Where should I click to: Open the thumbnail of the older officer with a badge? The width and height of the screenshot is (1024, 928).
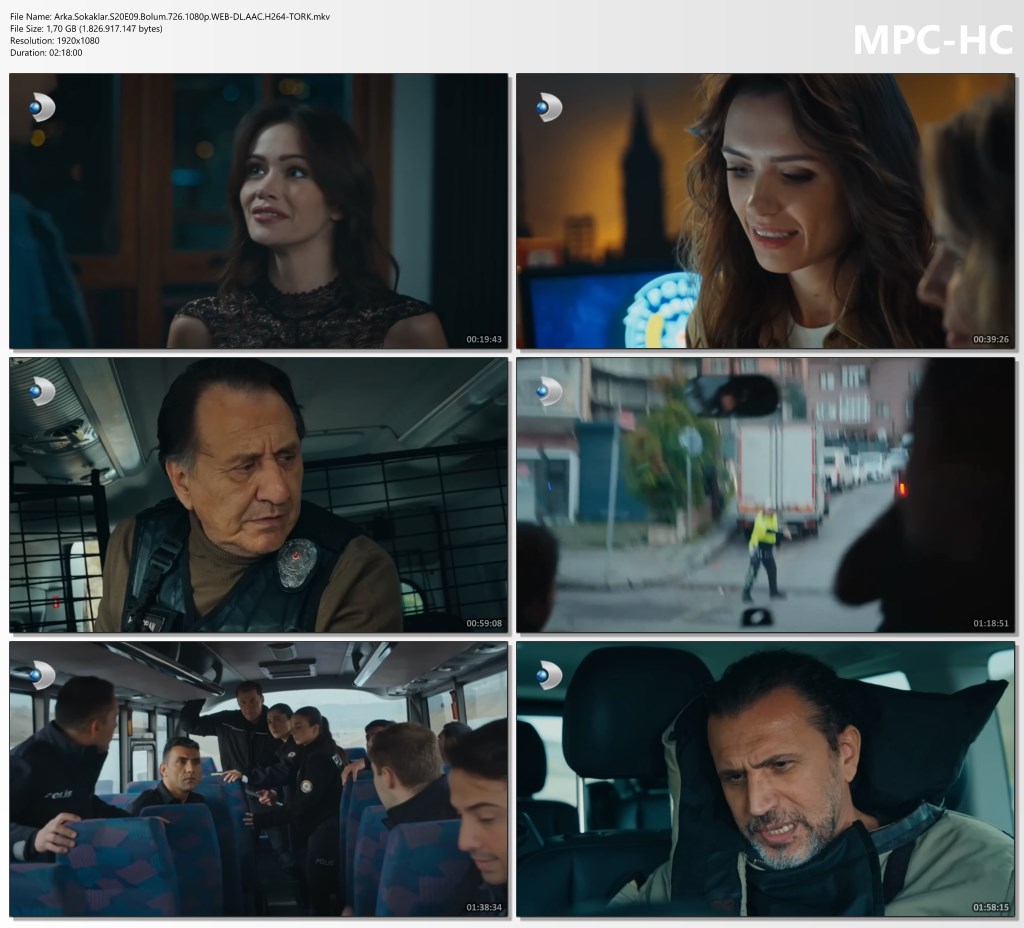tap(258, 495)
